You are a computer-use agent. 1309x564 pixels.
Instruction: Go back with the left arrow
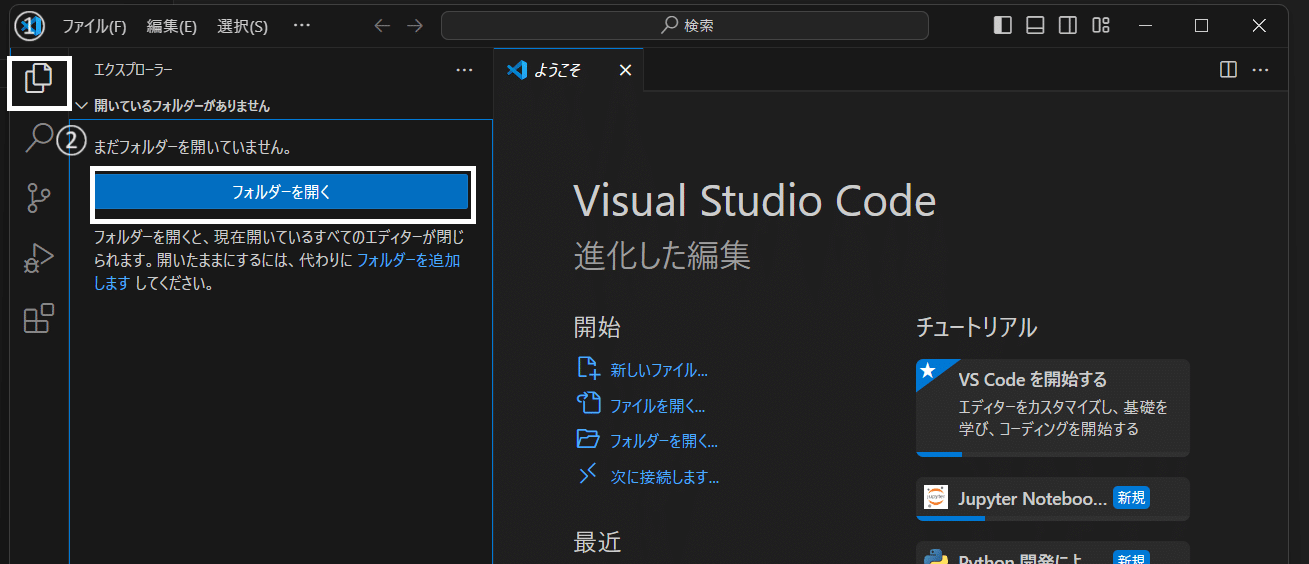382,25
